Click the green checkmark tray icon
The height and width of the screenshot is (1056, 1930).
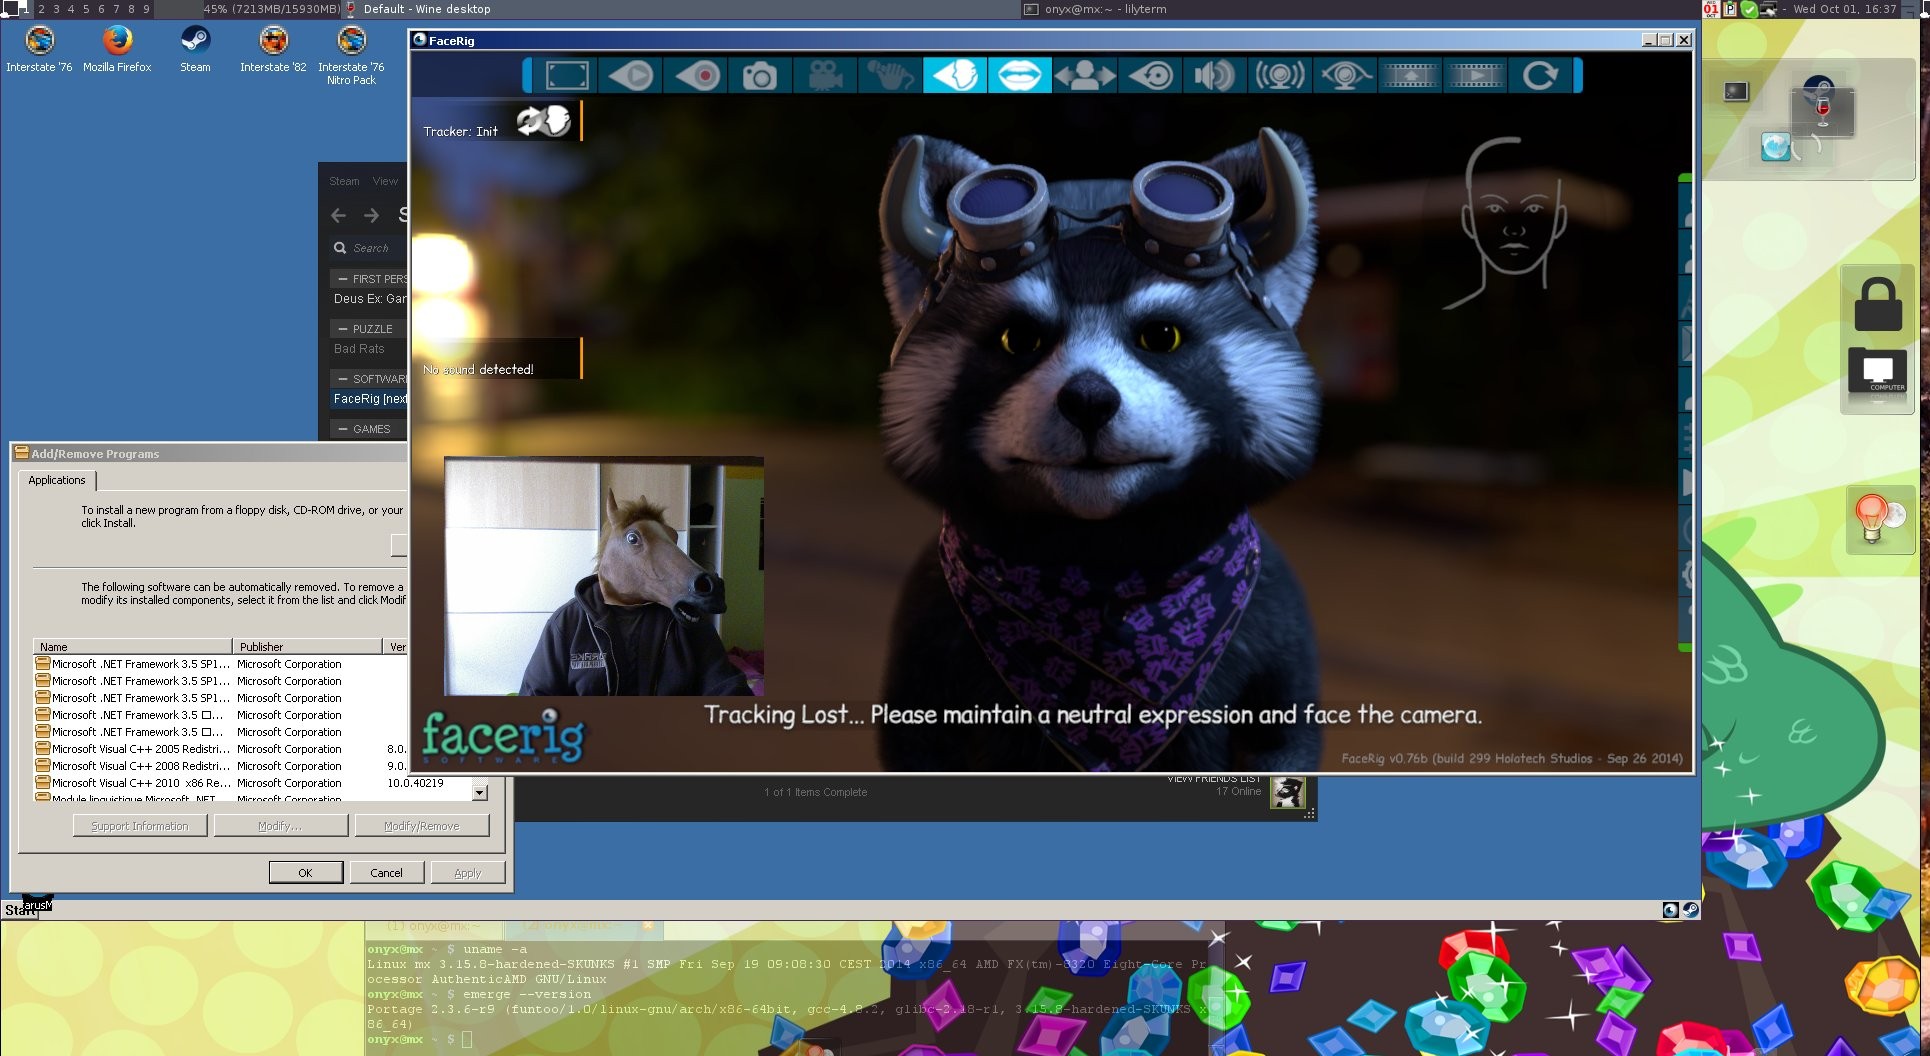[1749, 9]
